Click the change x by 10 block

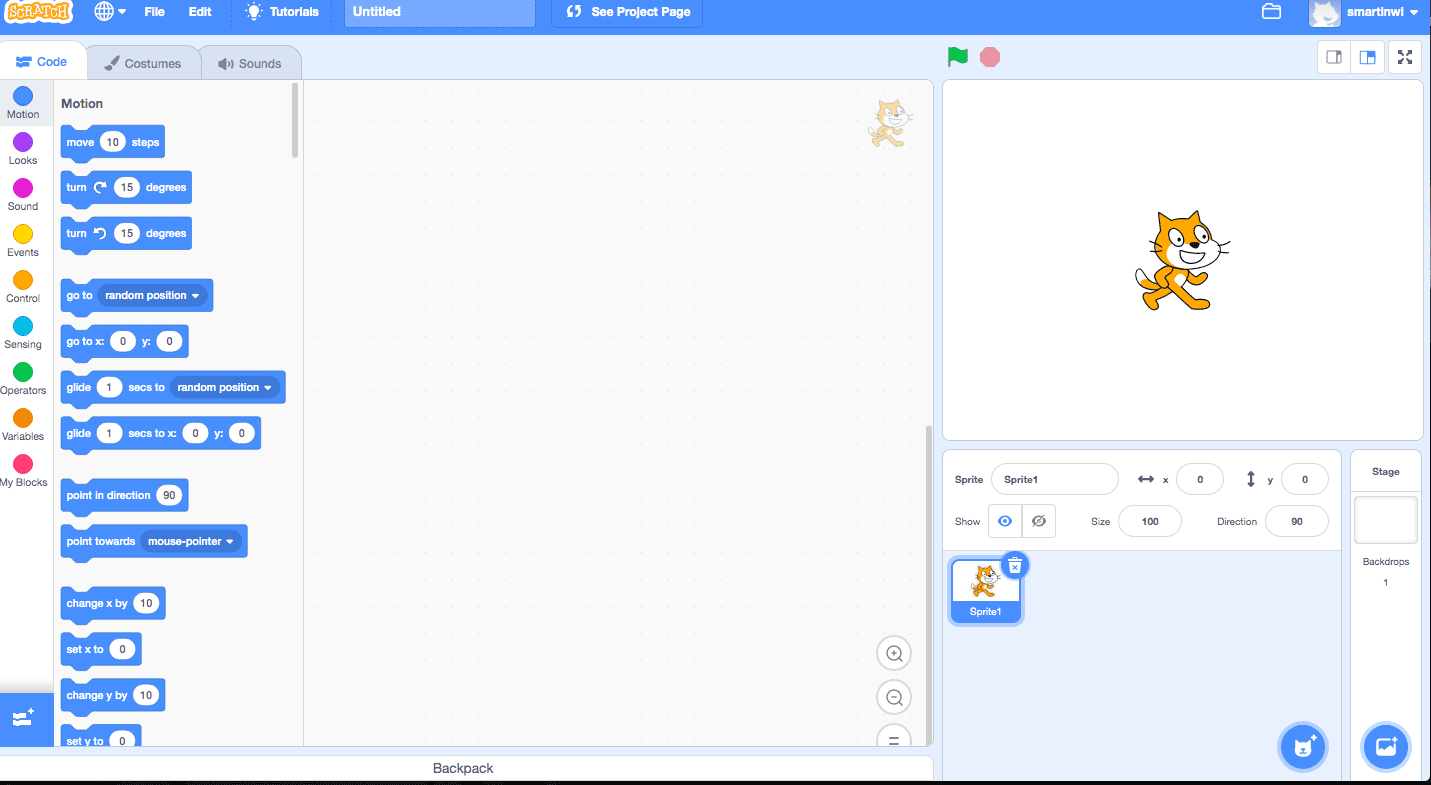coord(112,603)
